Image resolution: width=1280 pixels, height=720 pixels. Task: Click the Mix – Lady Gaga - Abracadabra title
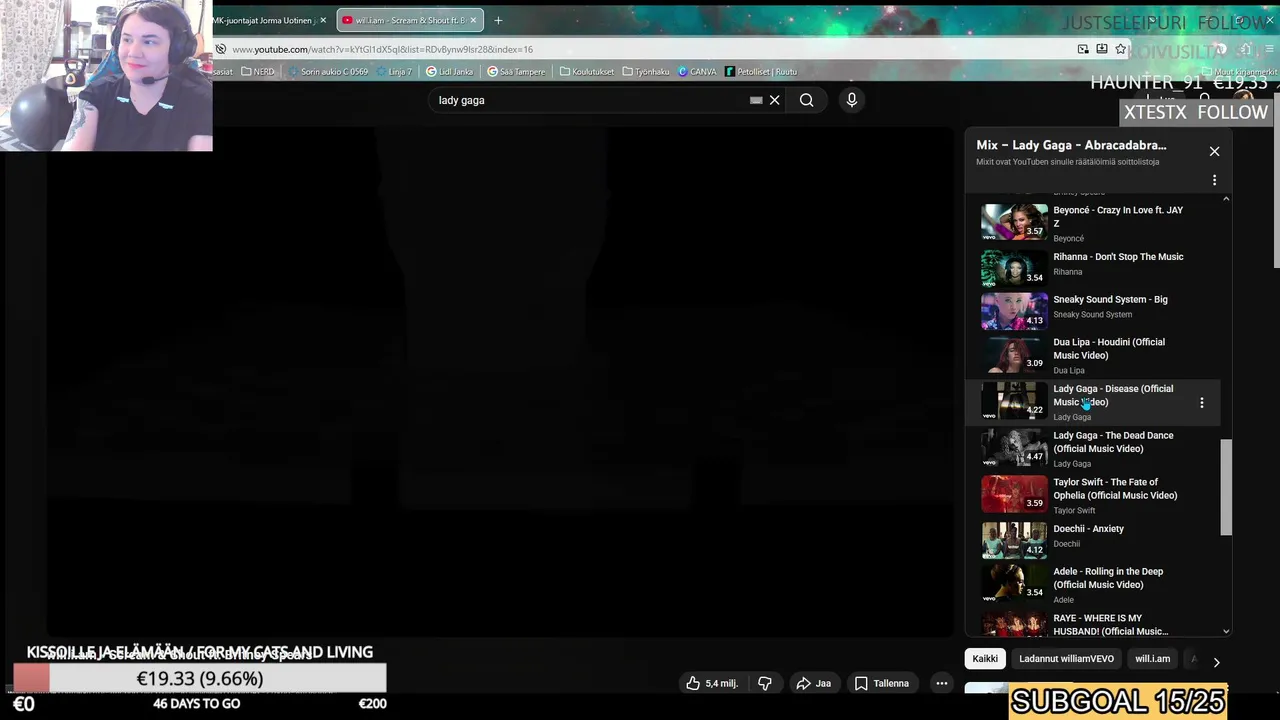click(x=1071, y=145)
